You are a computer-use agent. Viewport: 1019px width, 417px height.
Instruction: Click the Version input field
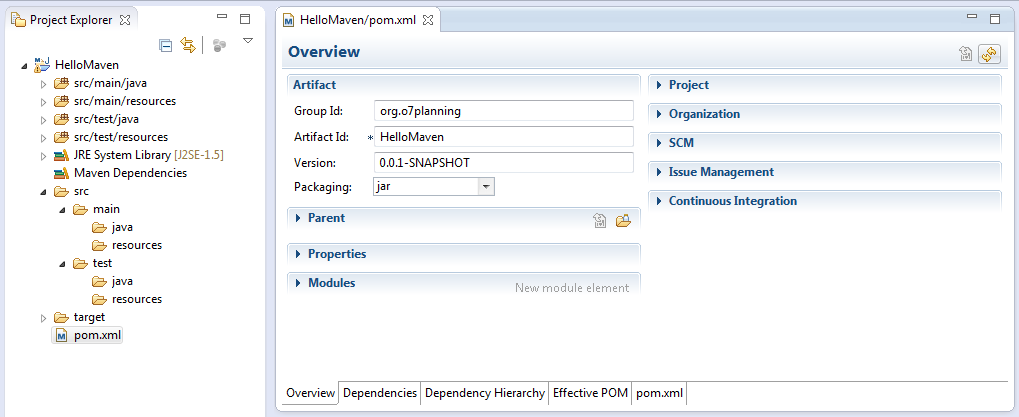pos(504,162)
